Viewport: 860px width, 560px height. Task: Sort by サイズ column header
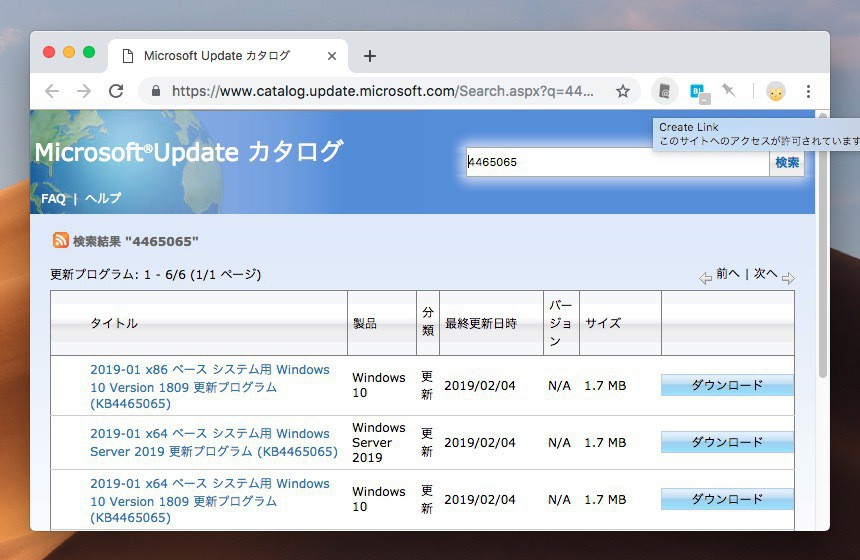[x=603, y=323]
